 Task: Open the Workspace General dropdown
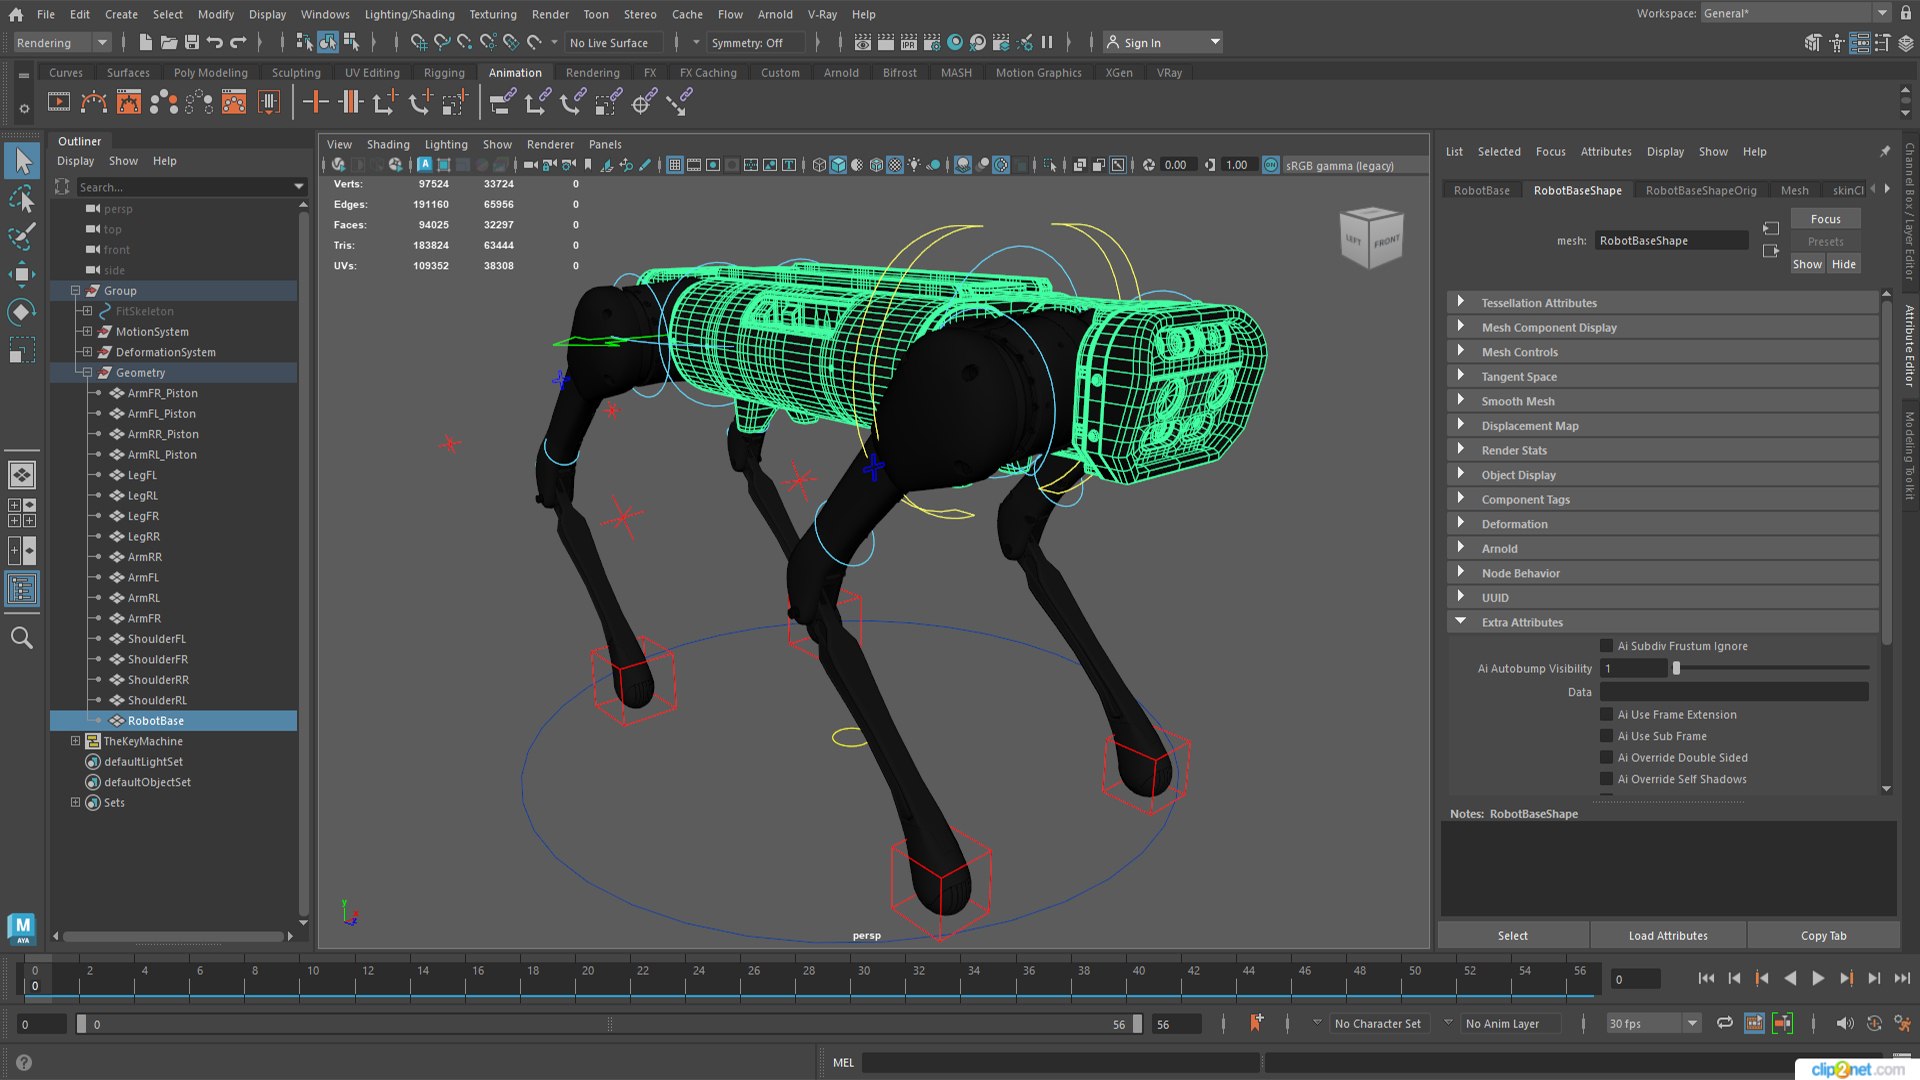[1795, 13]
